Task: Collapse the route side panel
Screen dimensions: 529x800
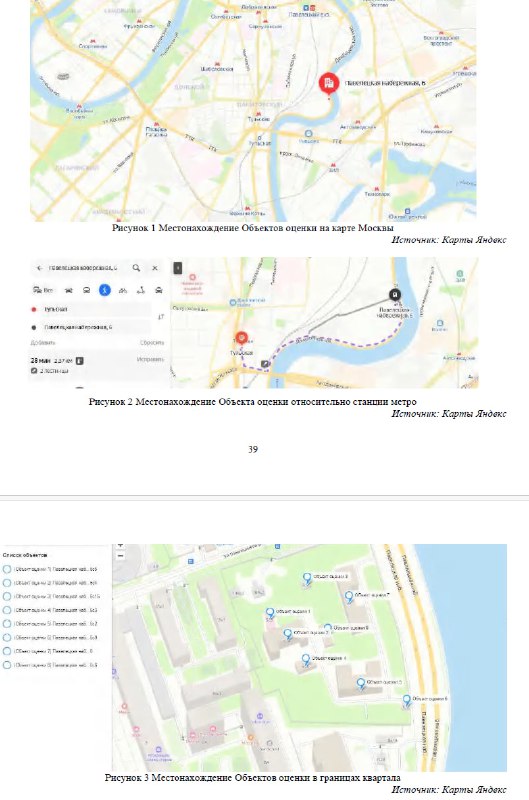Action: (x=178, y=268)
